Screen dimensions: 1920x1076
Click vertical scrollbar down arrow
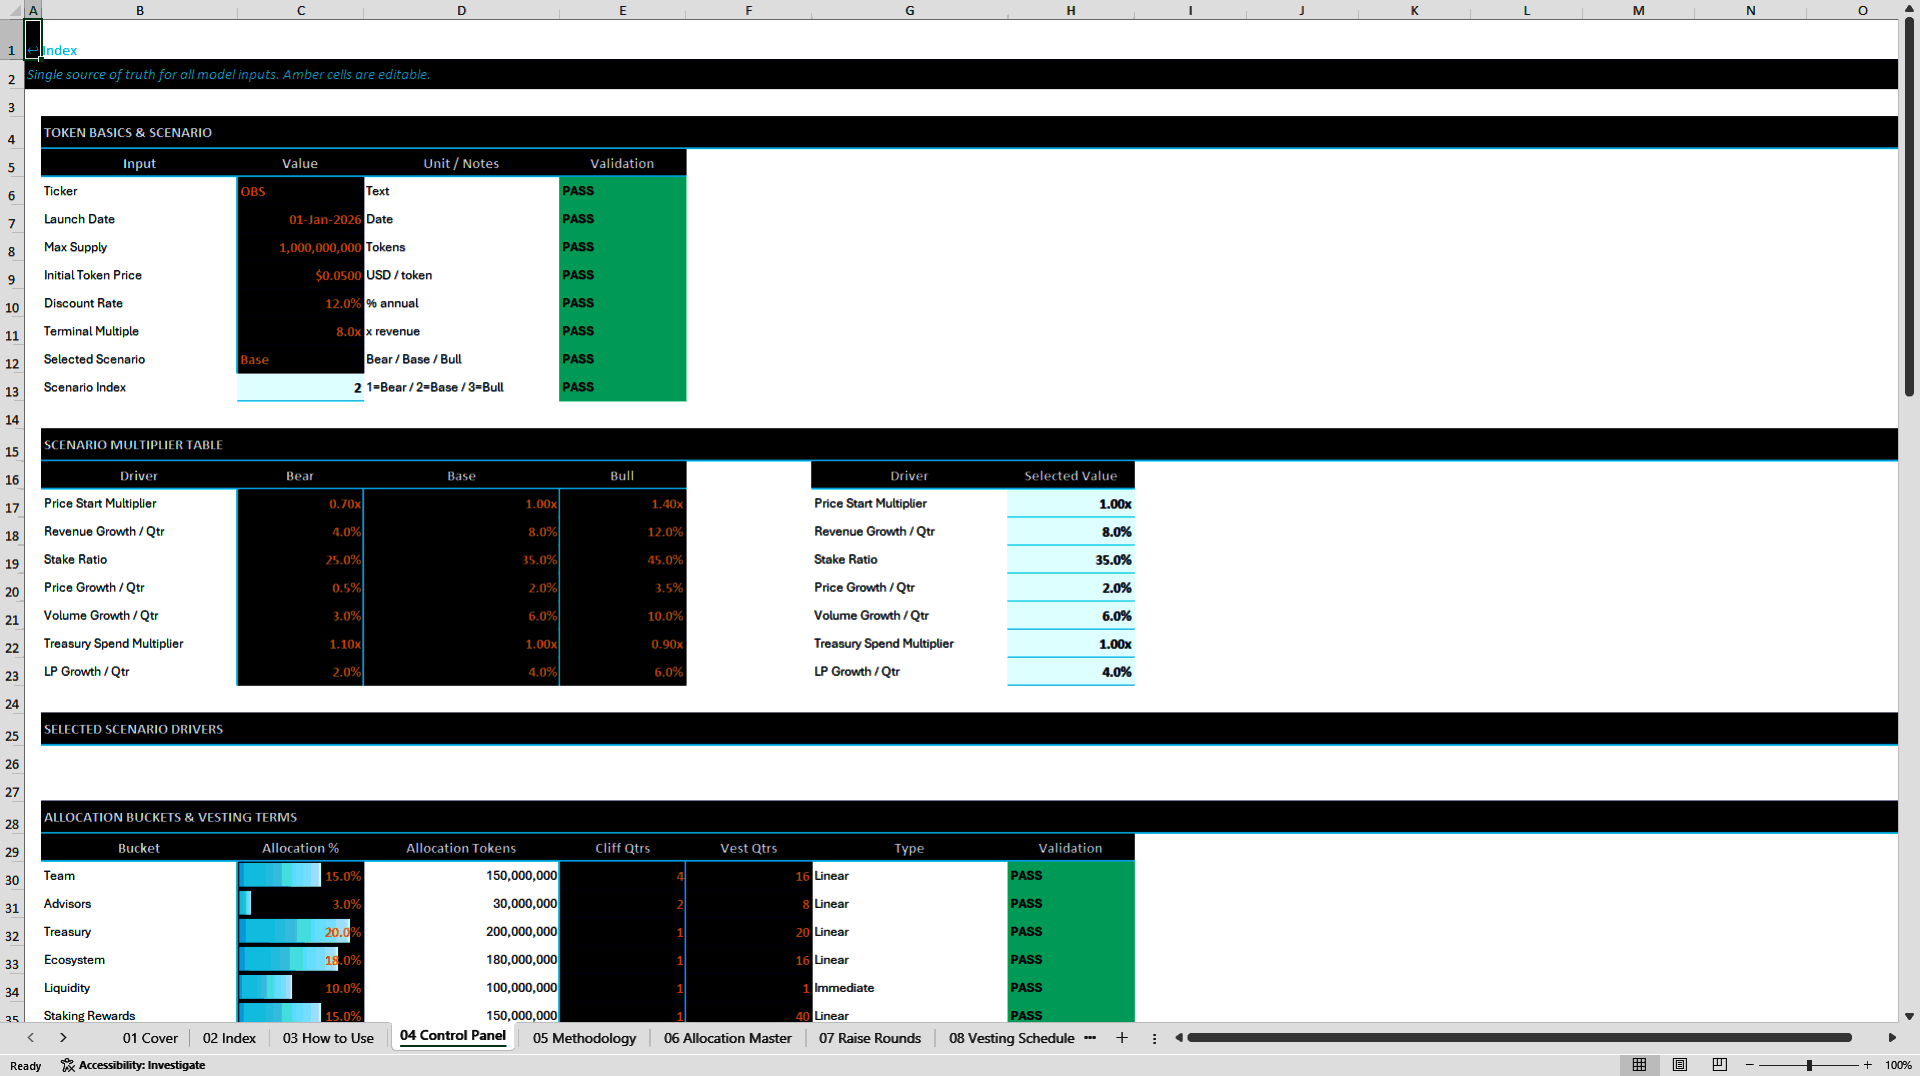[x=1909, y=1016]
